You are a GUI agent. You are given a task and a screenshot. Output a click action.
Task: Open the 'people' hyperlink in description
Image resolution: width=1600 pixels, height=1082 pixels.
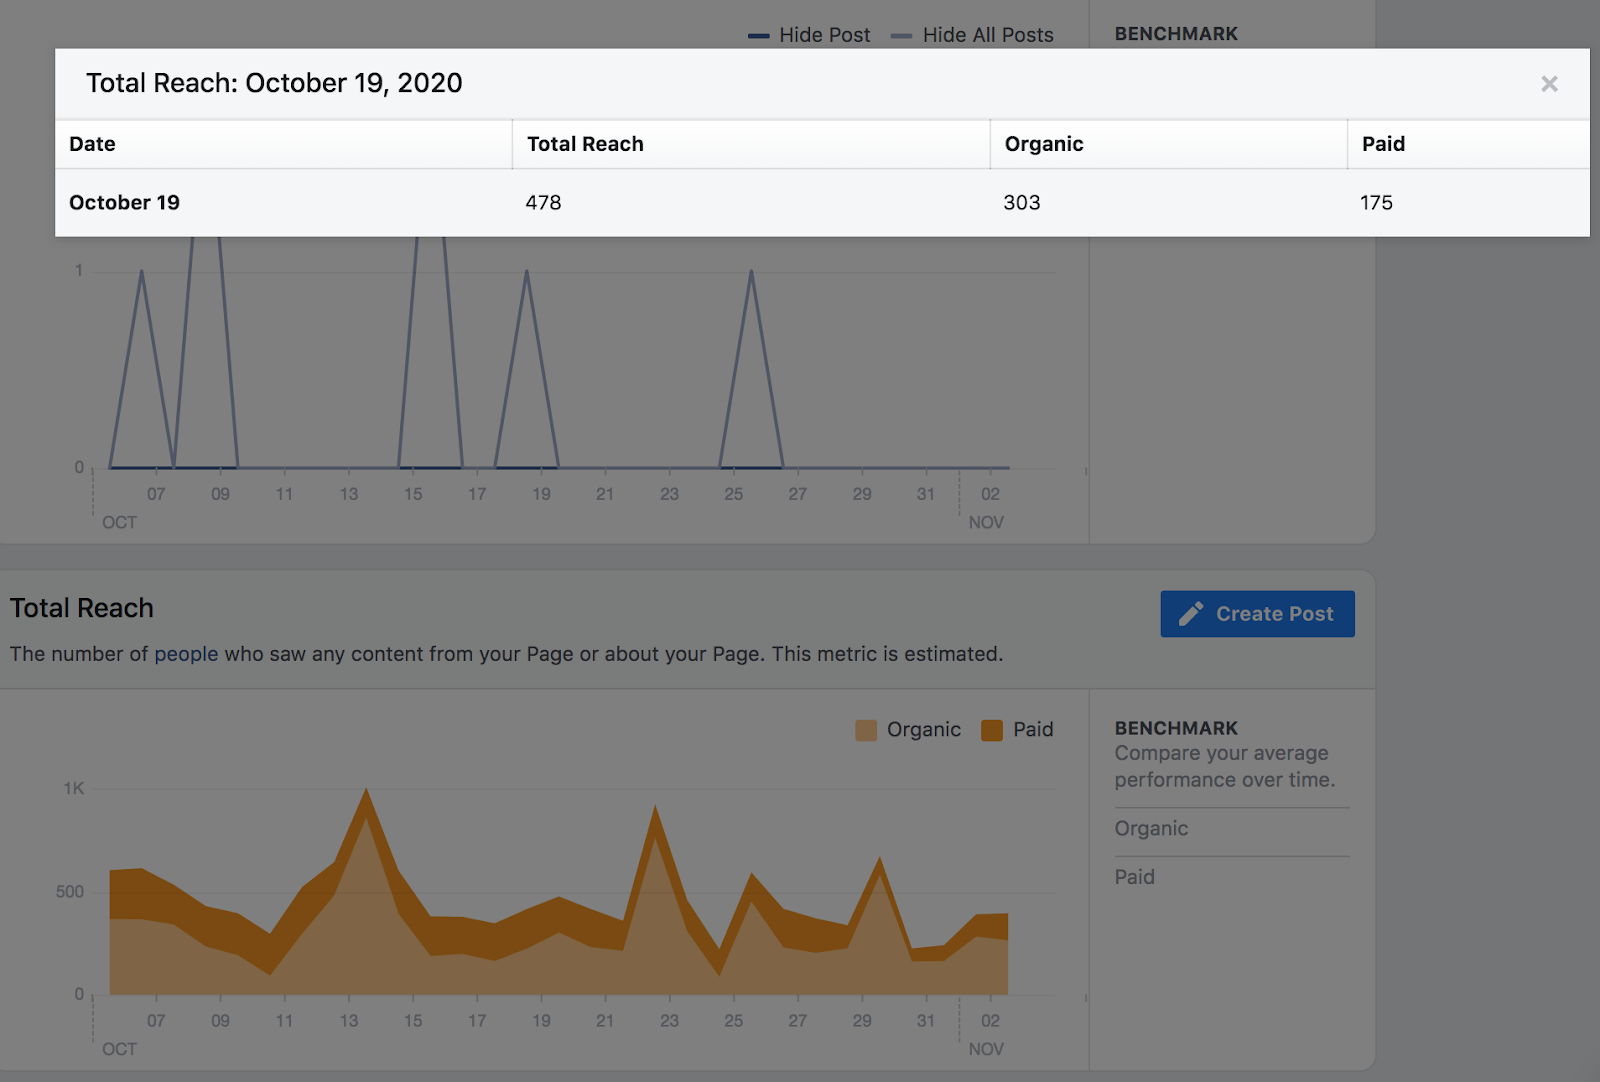pyautogui.click(x=186, y=654)
